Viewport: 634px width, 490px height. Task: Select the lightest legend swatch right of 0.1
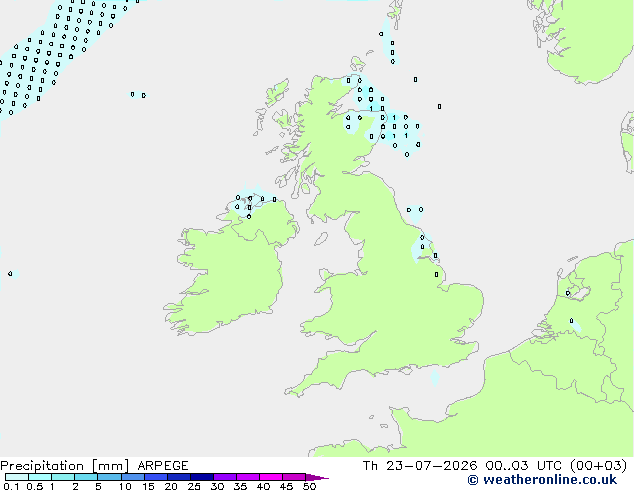click(x=17, y=477)
